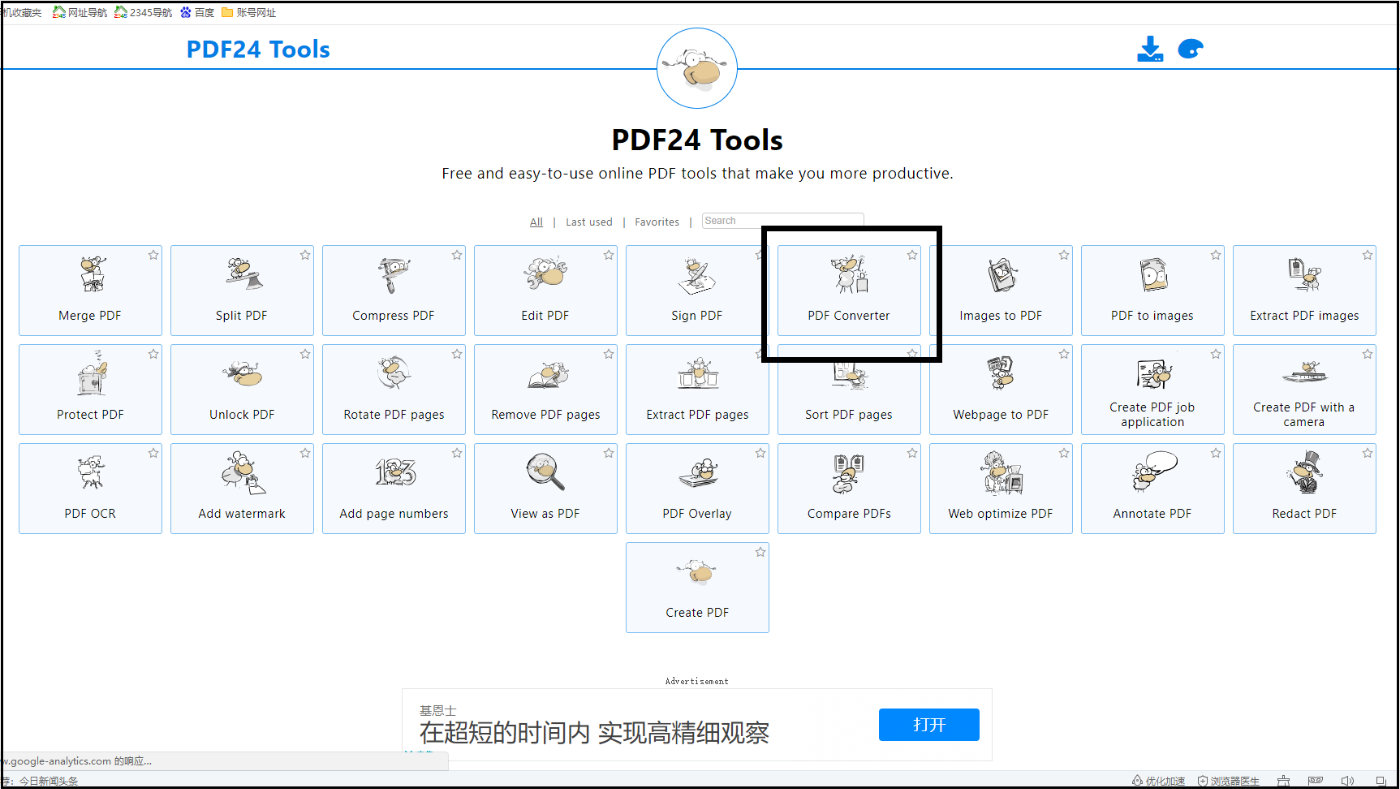
Task: Favorite the Create PDF tool star
Action: click(760, 552)
